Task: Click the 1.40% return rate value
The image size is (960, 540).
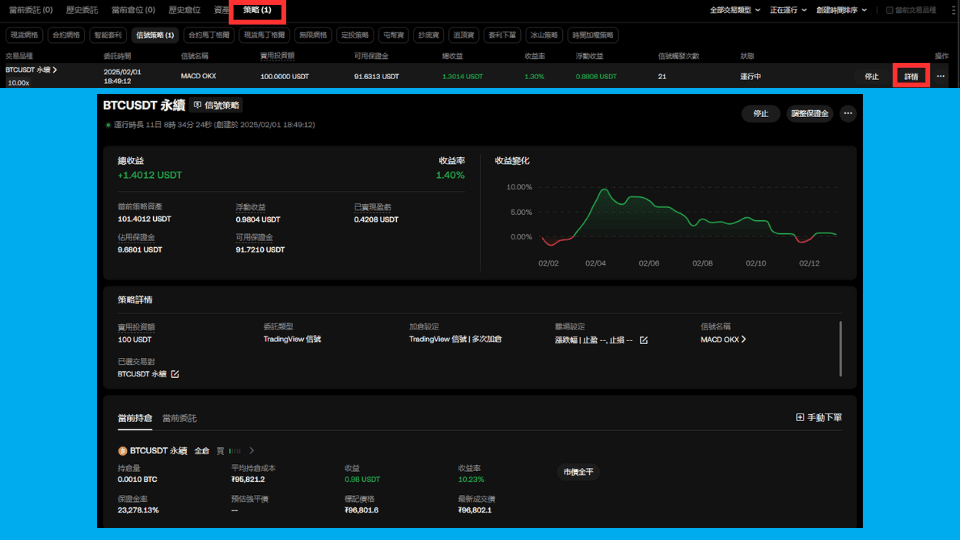Action: pos(450,175)
